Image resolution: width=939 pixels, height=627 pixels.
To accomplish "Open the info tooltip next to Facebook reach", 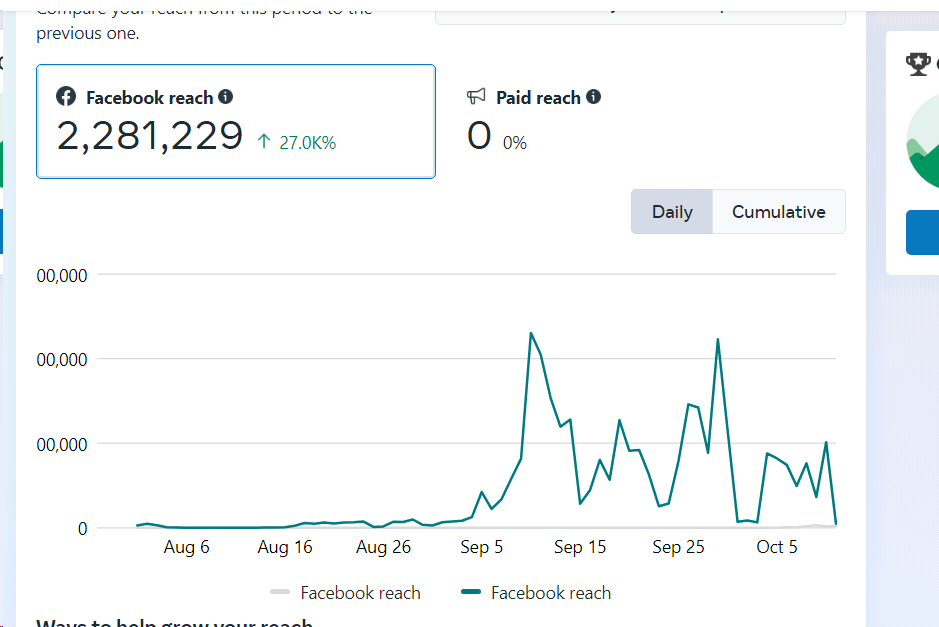I will point(225,96).
